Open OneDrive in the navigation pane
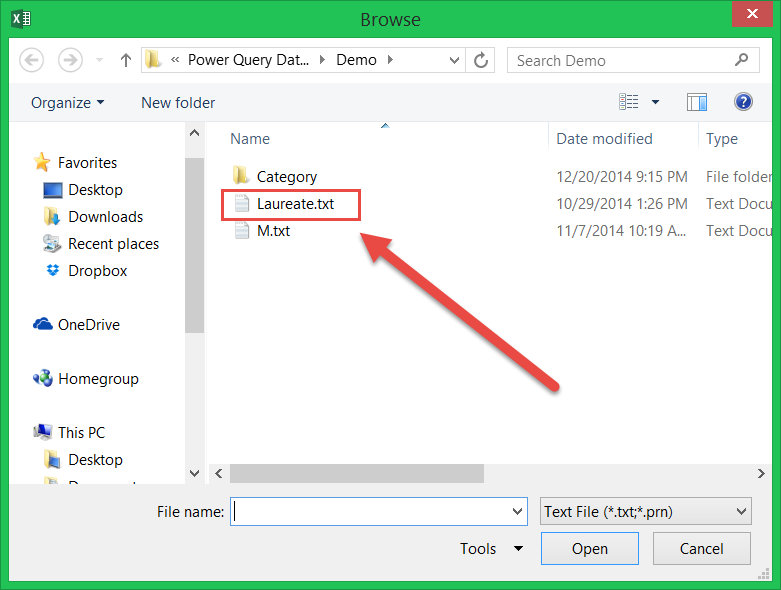This screenshot has width=781, height=590. (x=88, y=325)
